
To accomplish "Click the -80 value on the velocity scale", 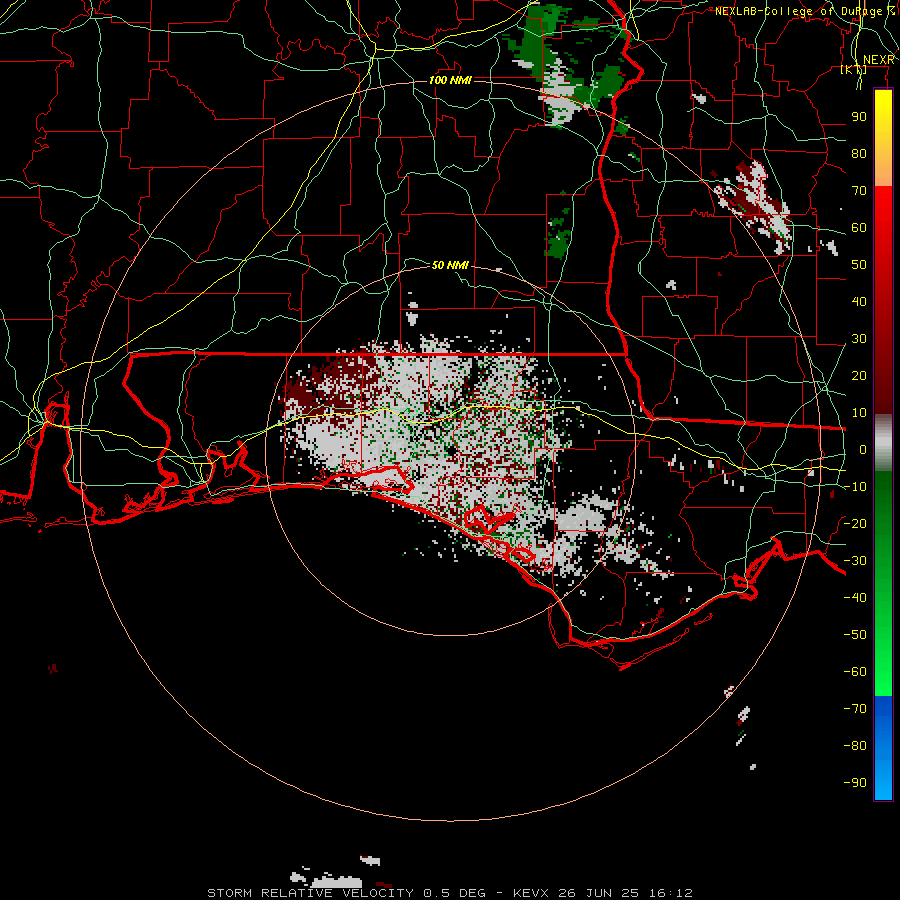I will pos(855,746).
